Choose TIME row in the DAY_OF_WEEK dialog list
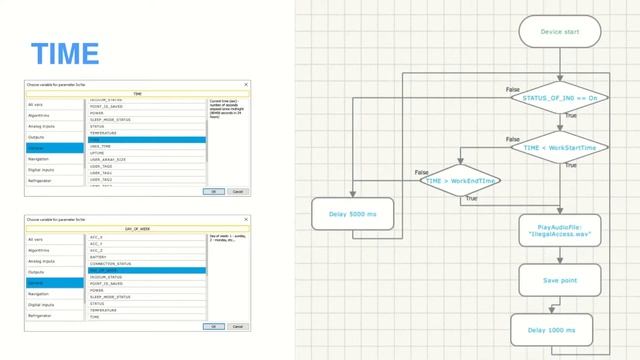The image size is (640, 360). (147, 317)
